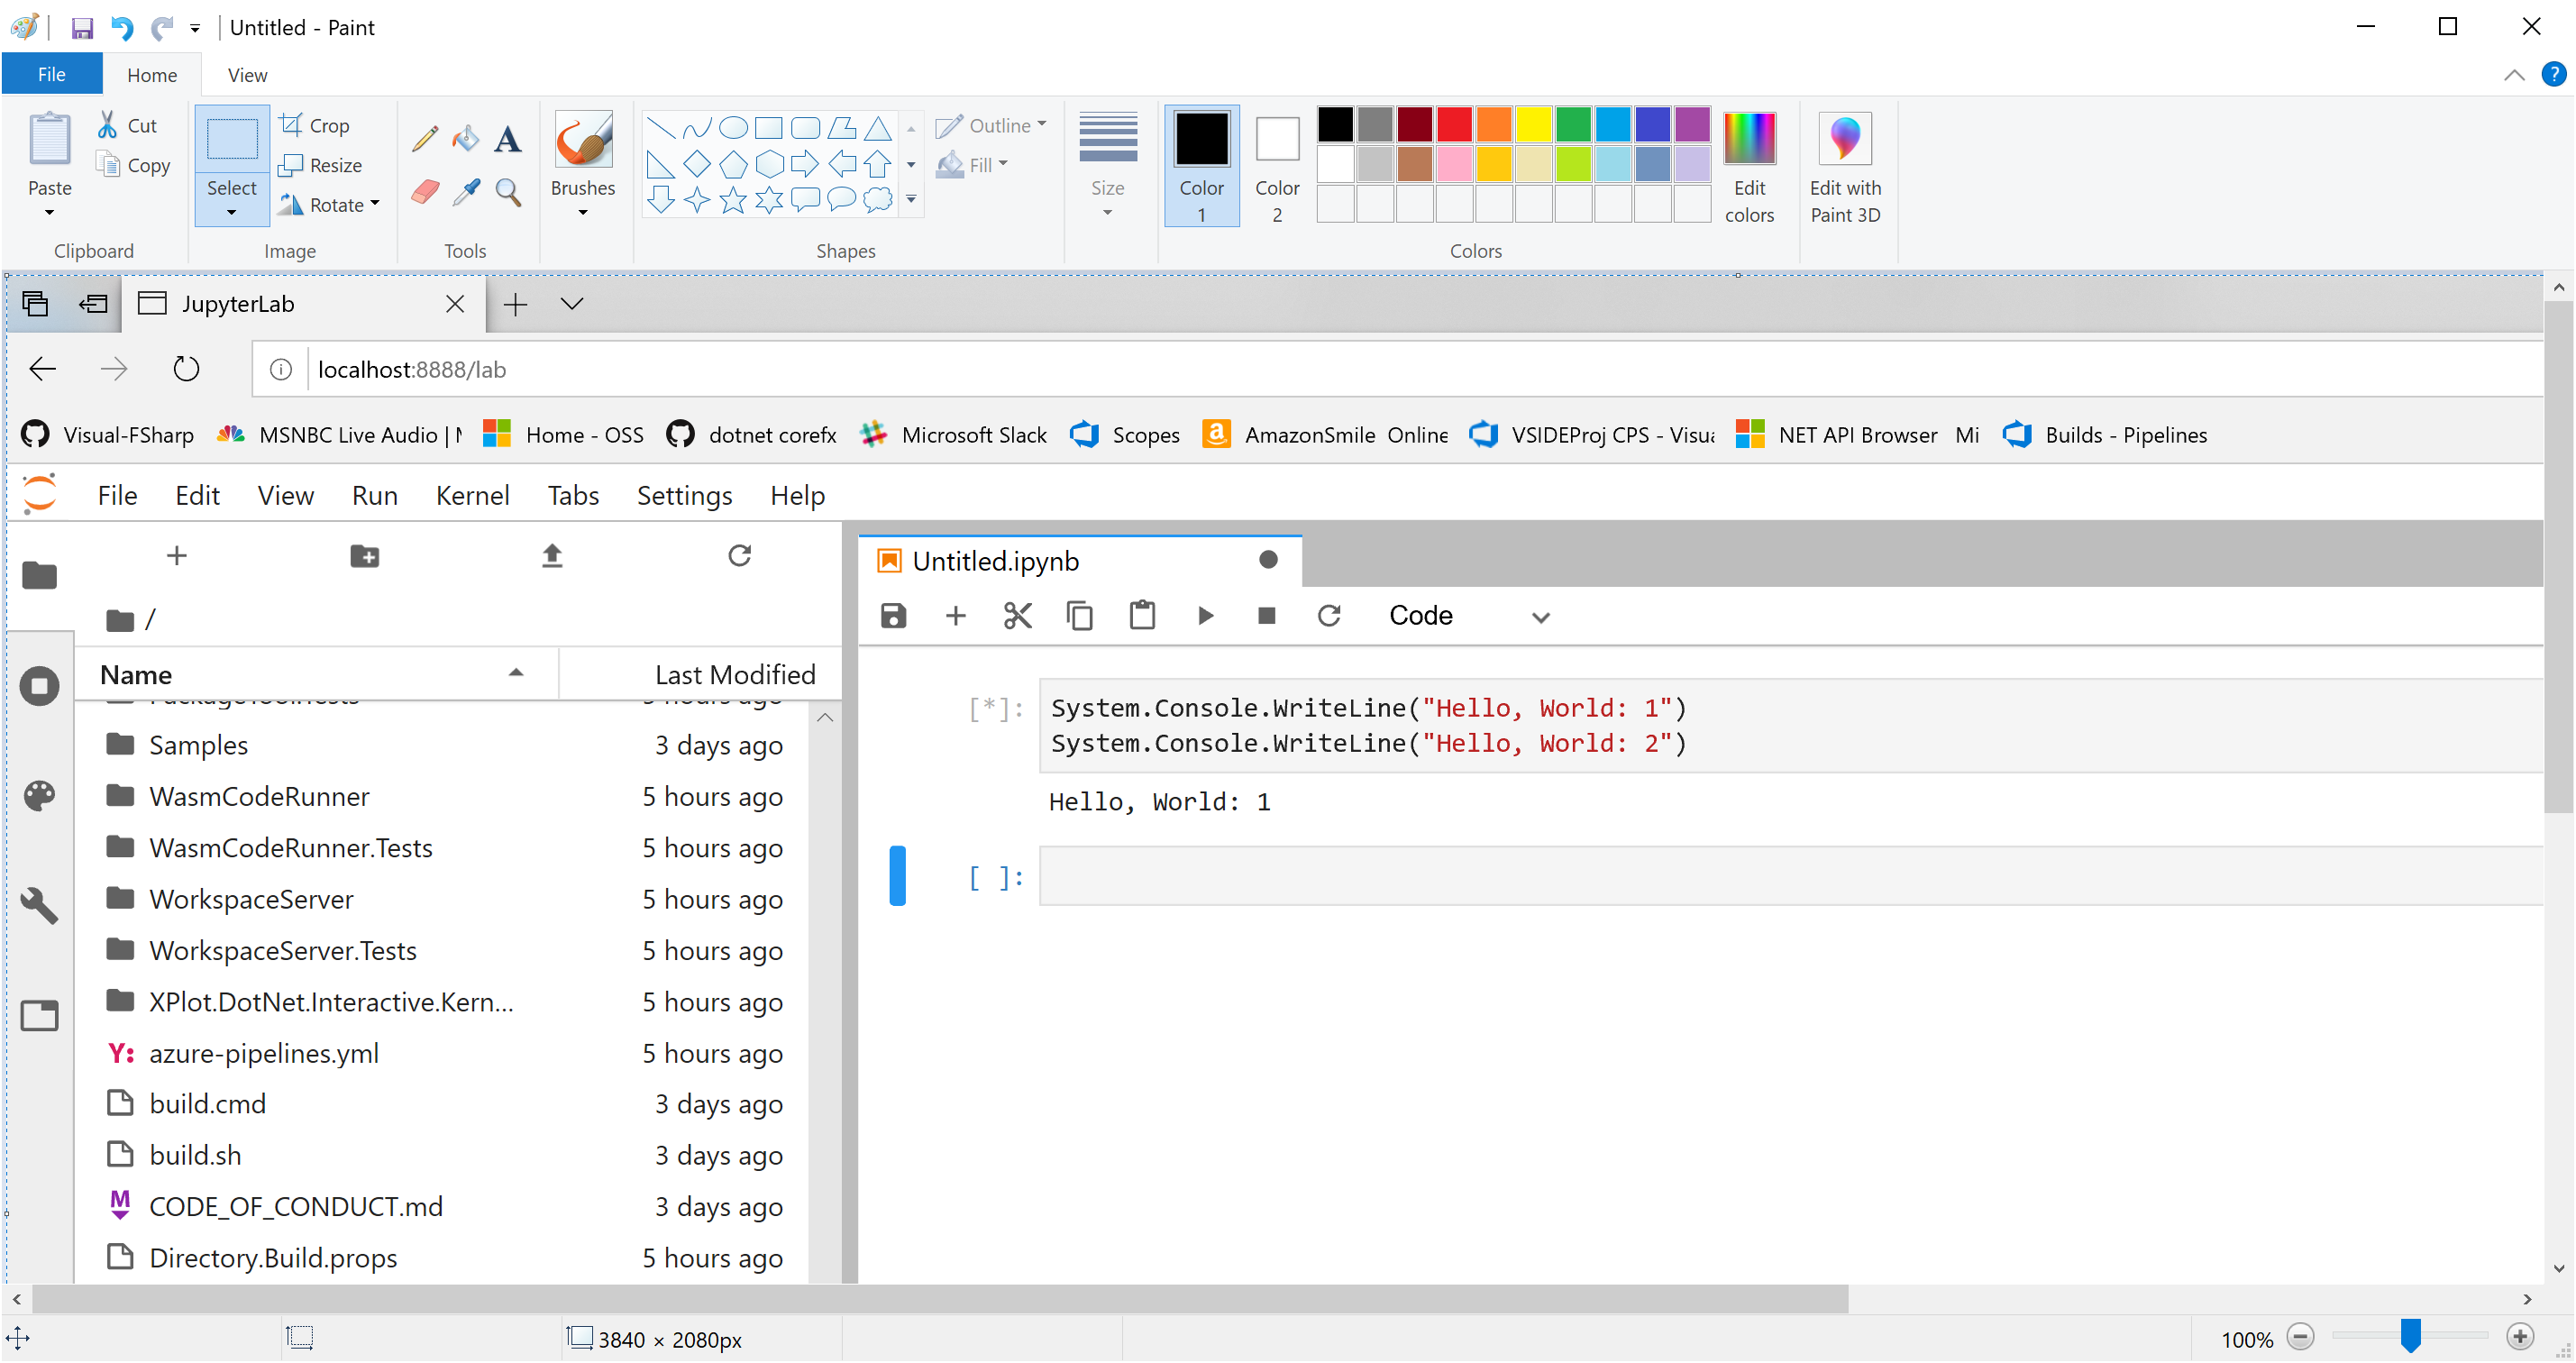Collapse the file browser name sort order

click(x=516, y=673)
